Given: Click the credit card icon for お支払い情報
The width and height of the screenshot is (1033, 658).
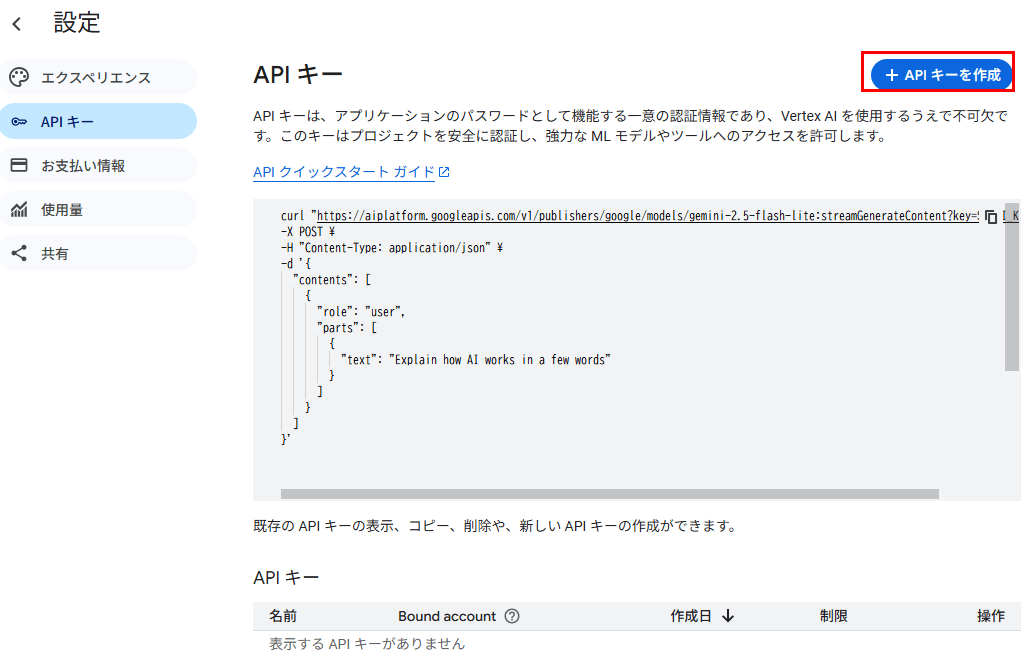Looking at the screenshot, I should pyautogui.click(x=19, y=166).
